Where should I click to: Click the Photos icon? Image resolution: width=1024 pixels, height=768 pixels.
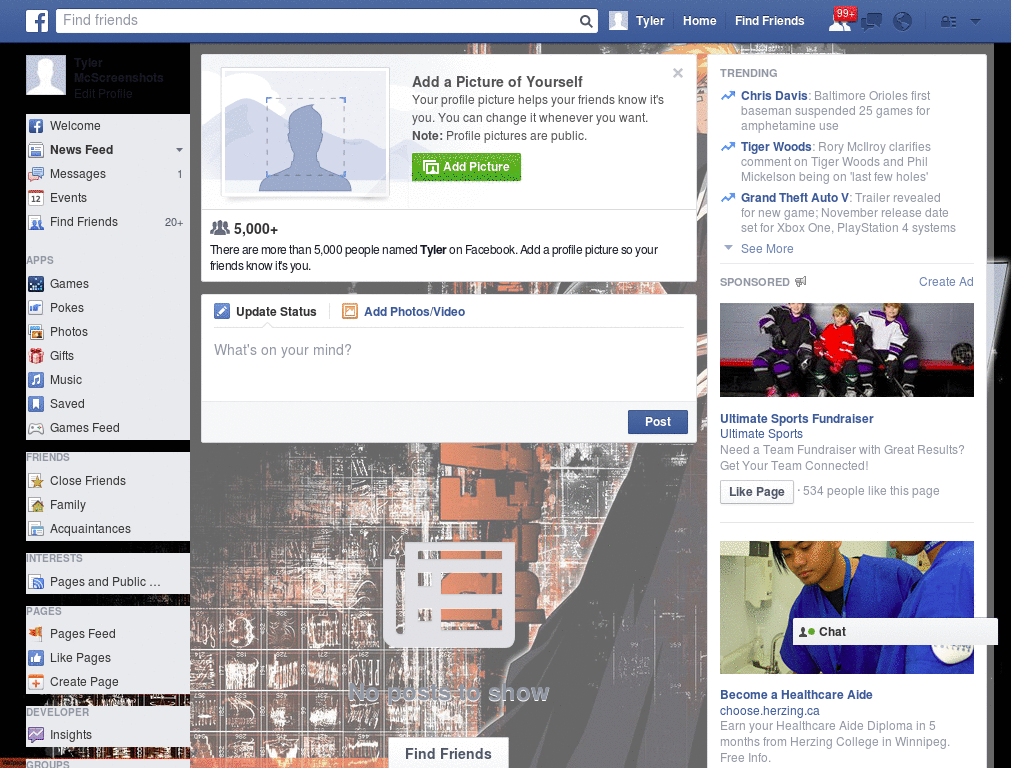coord(36,332)
